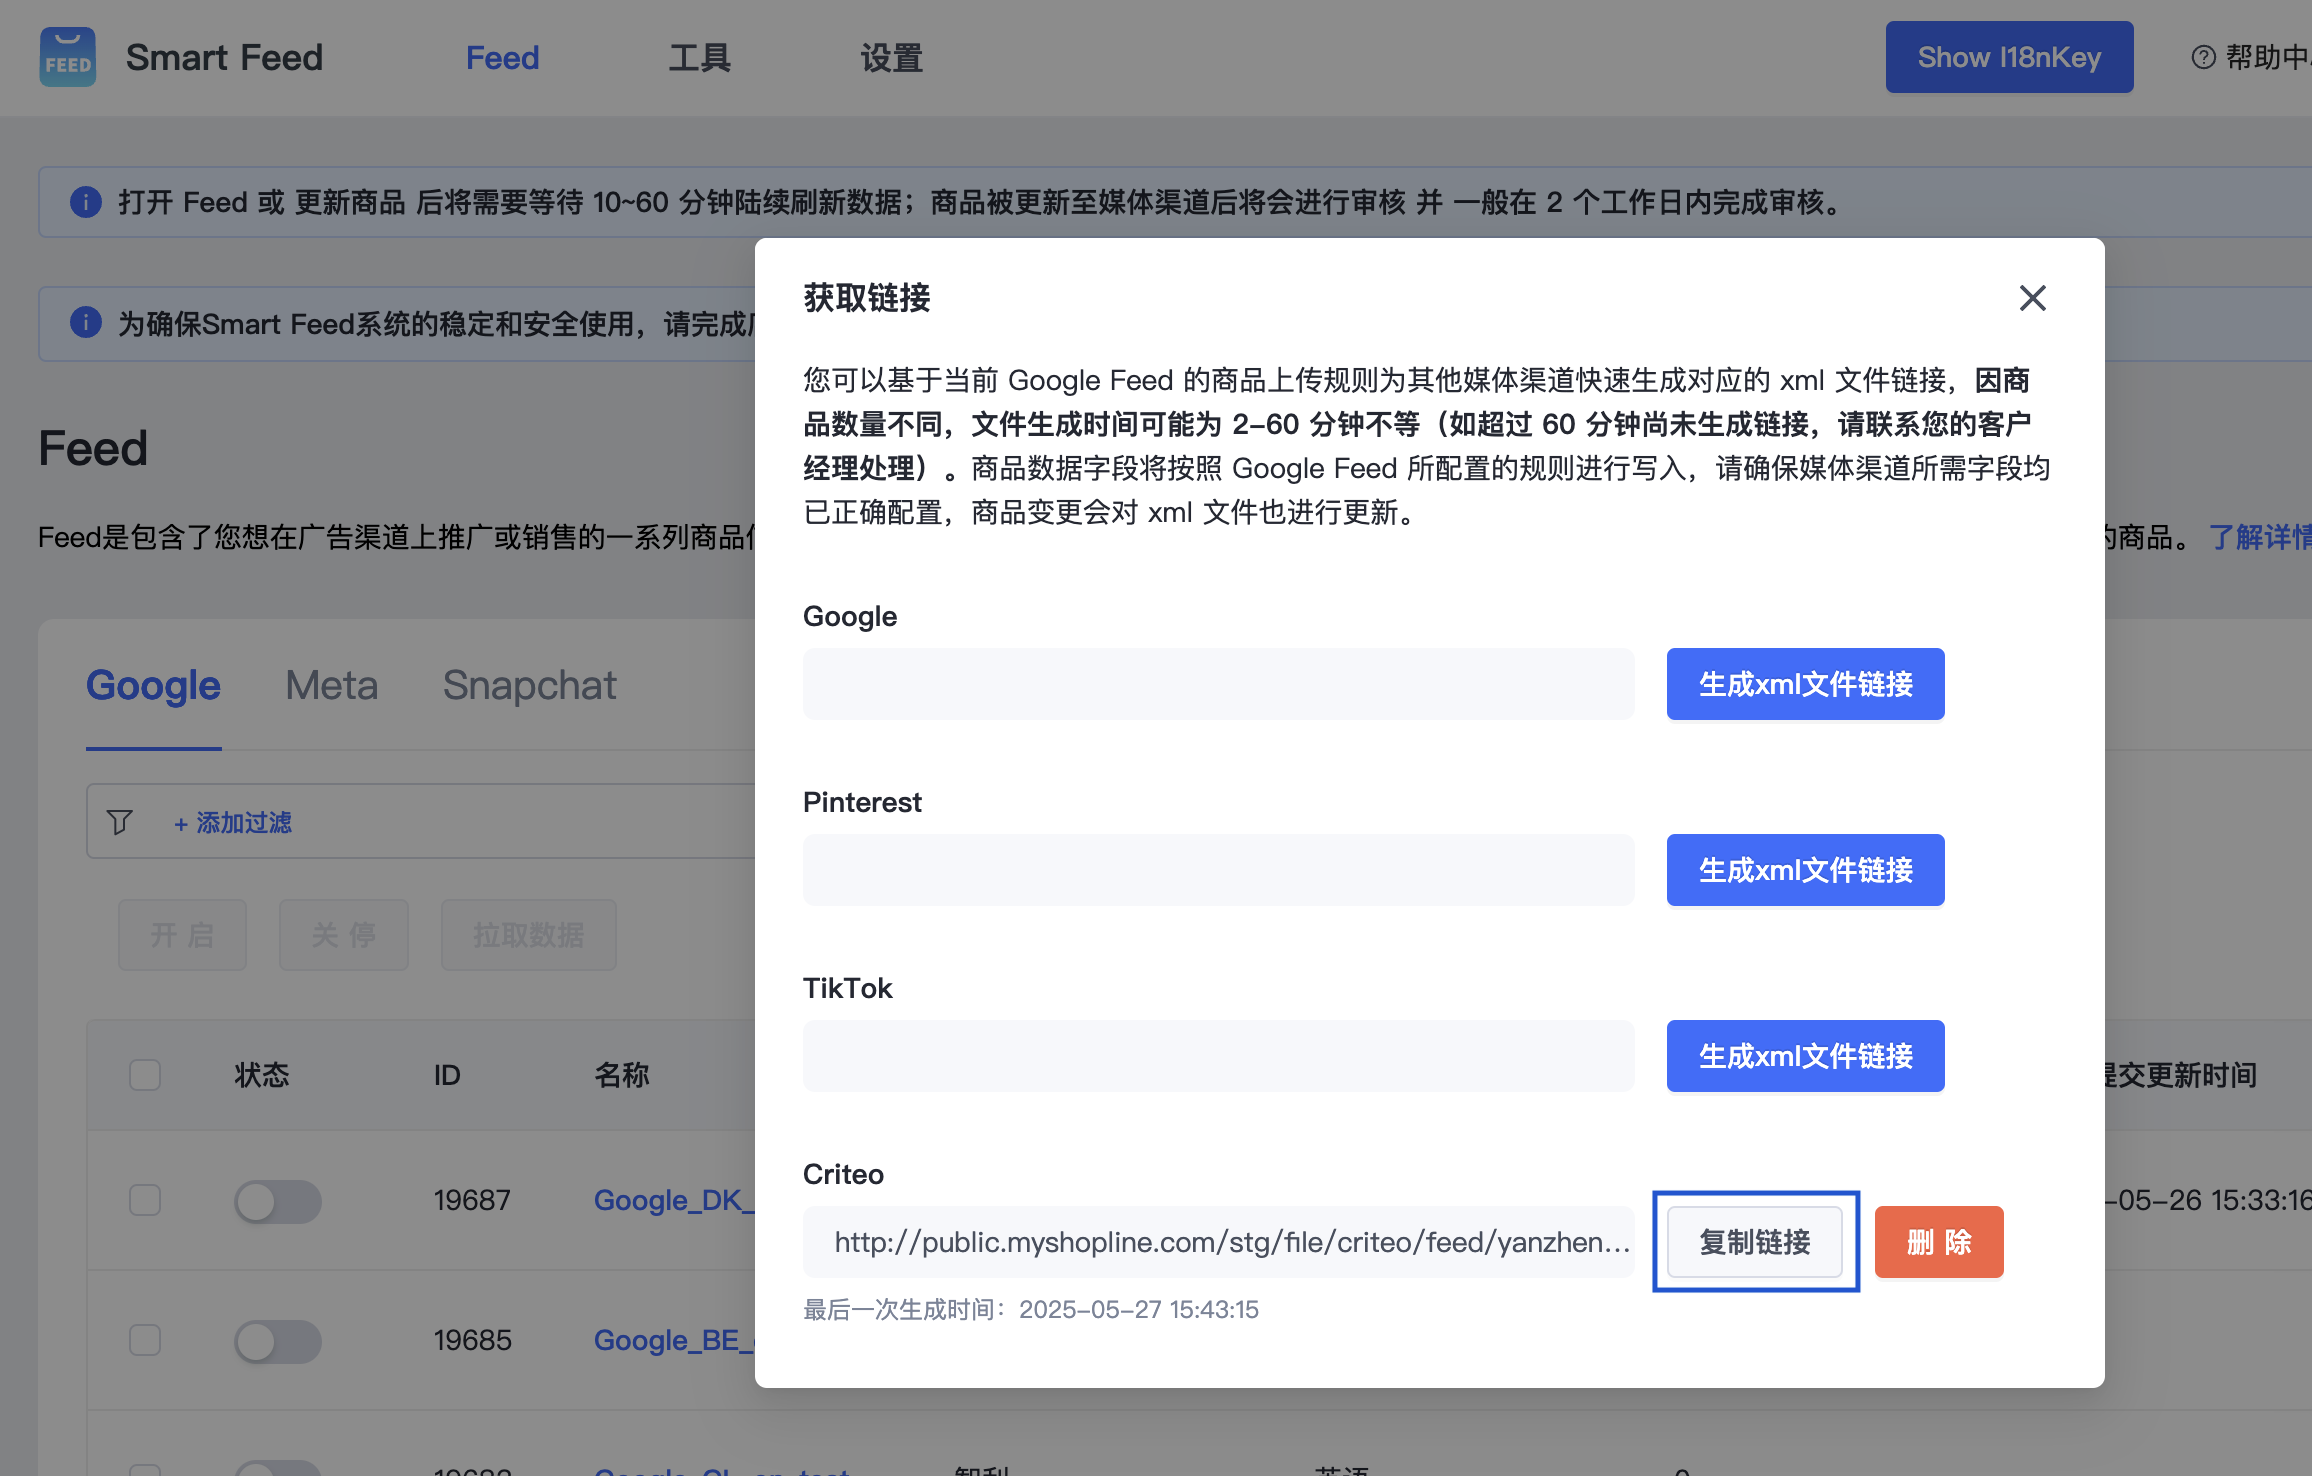
Task: Click the Feed page heading
Action: (93, 448)
